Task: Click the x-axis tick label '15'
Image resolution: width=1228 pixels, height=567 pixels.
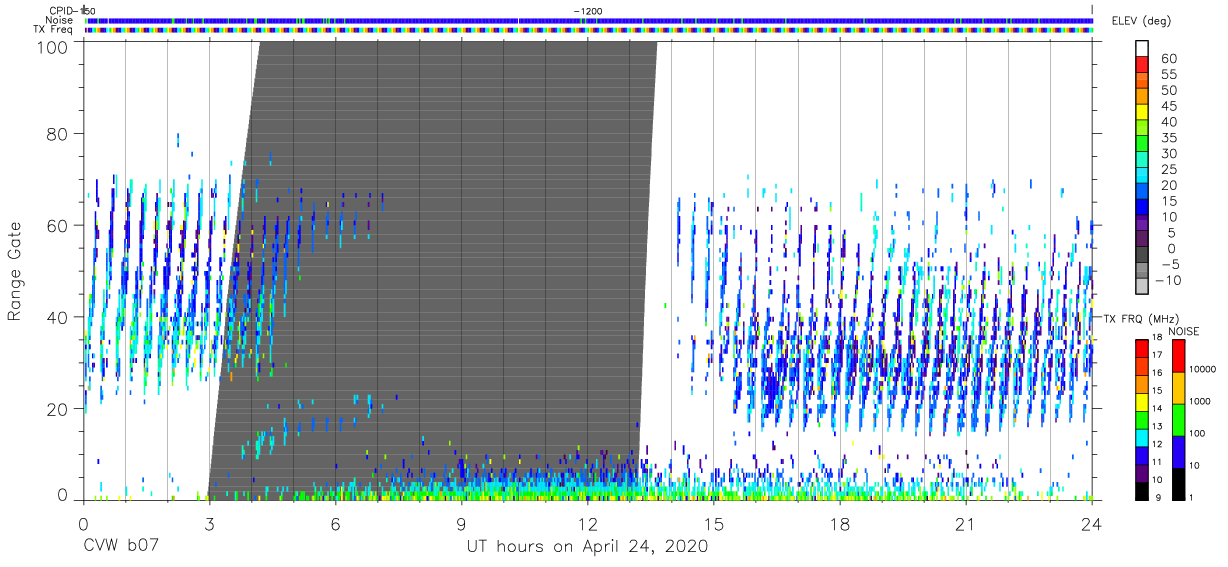Action: (714, 524)
